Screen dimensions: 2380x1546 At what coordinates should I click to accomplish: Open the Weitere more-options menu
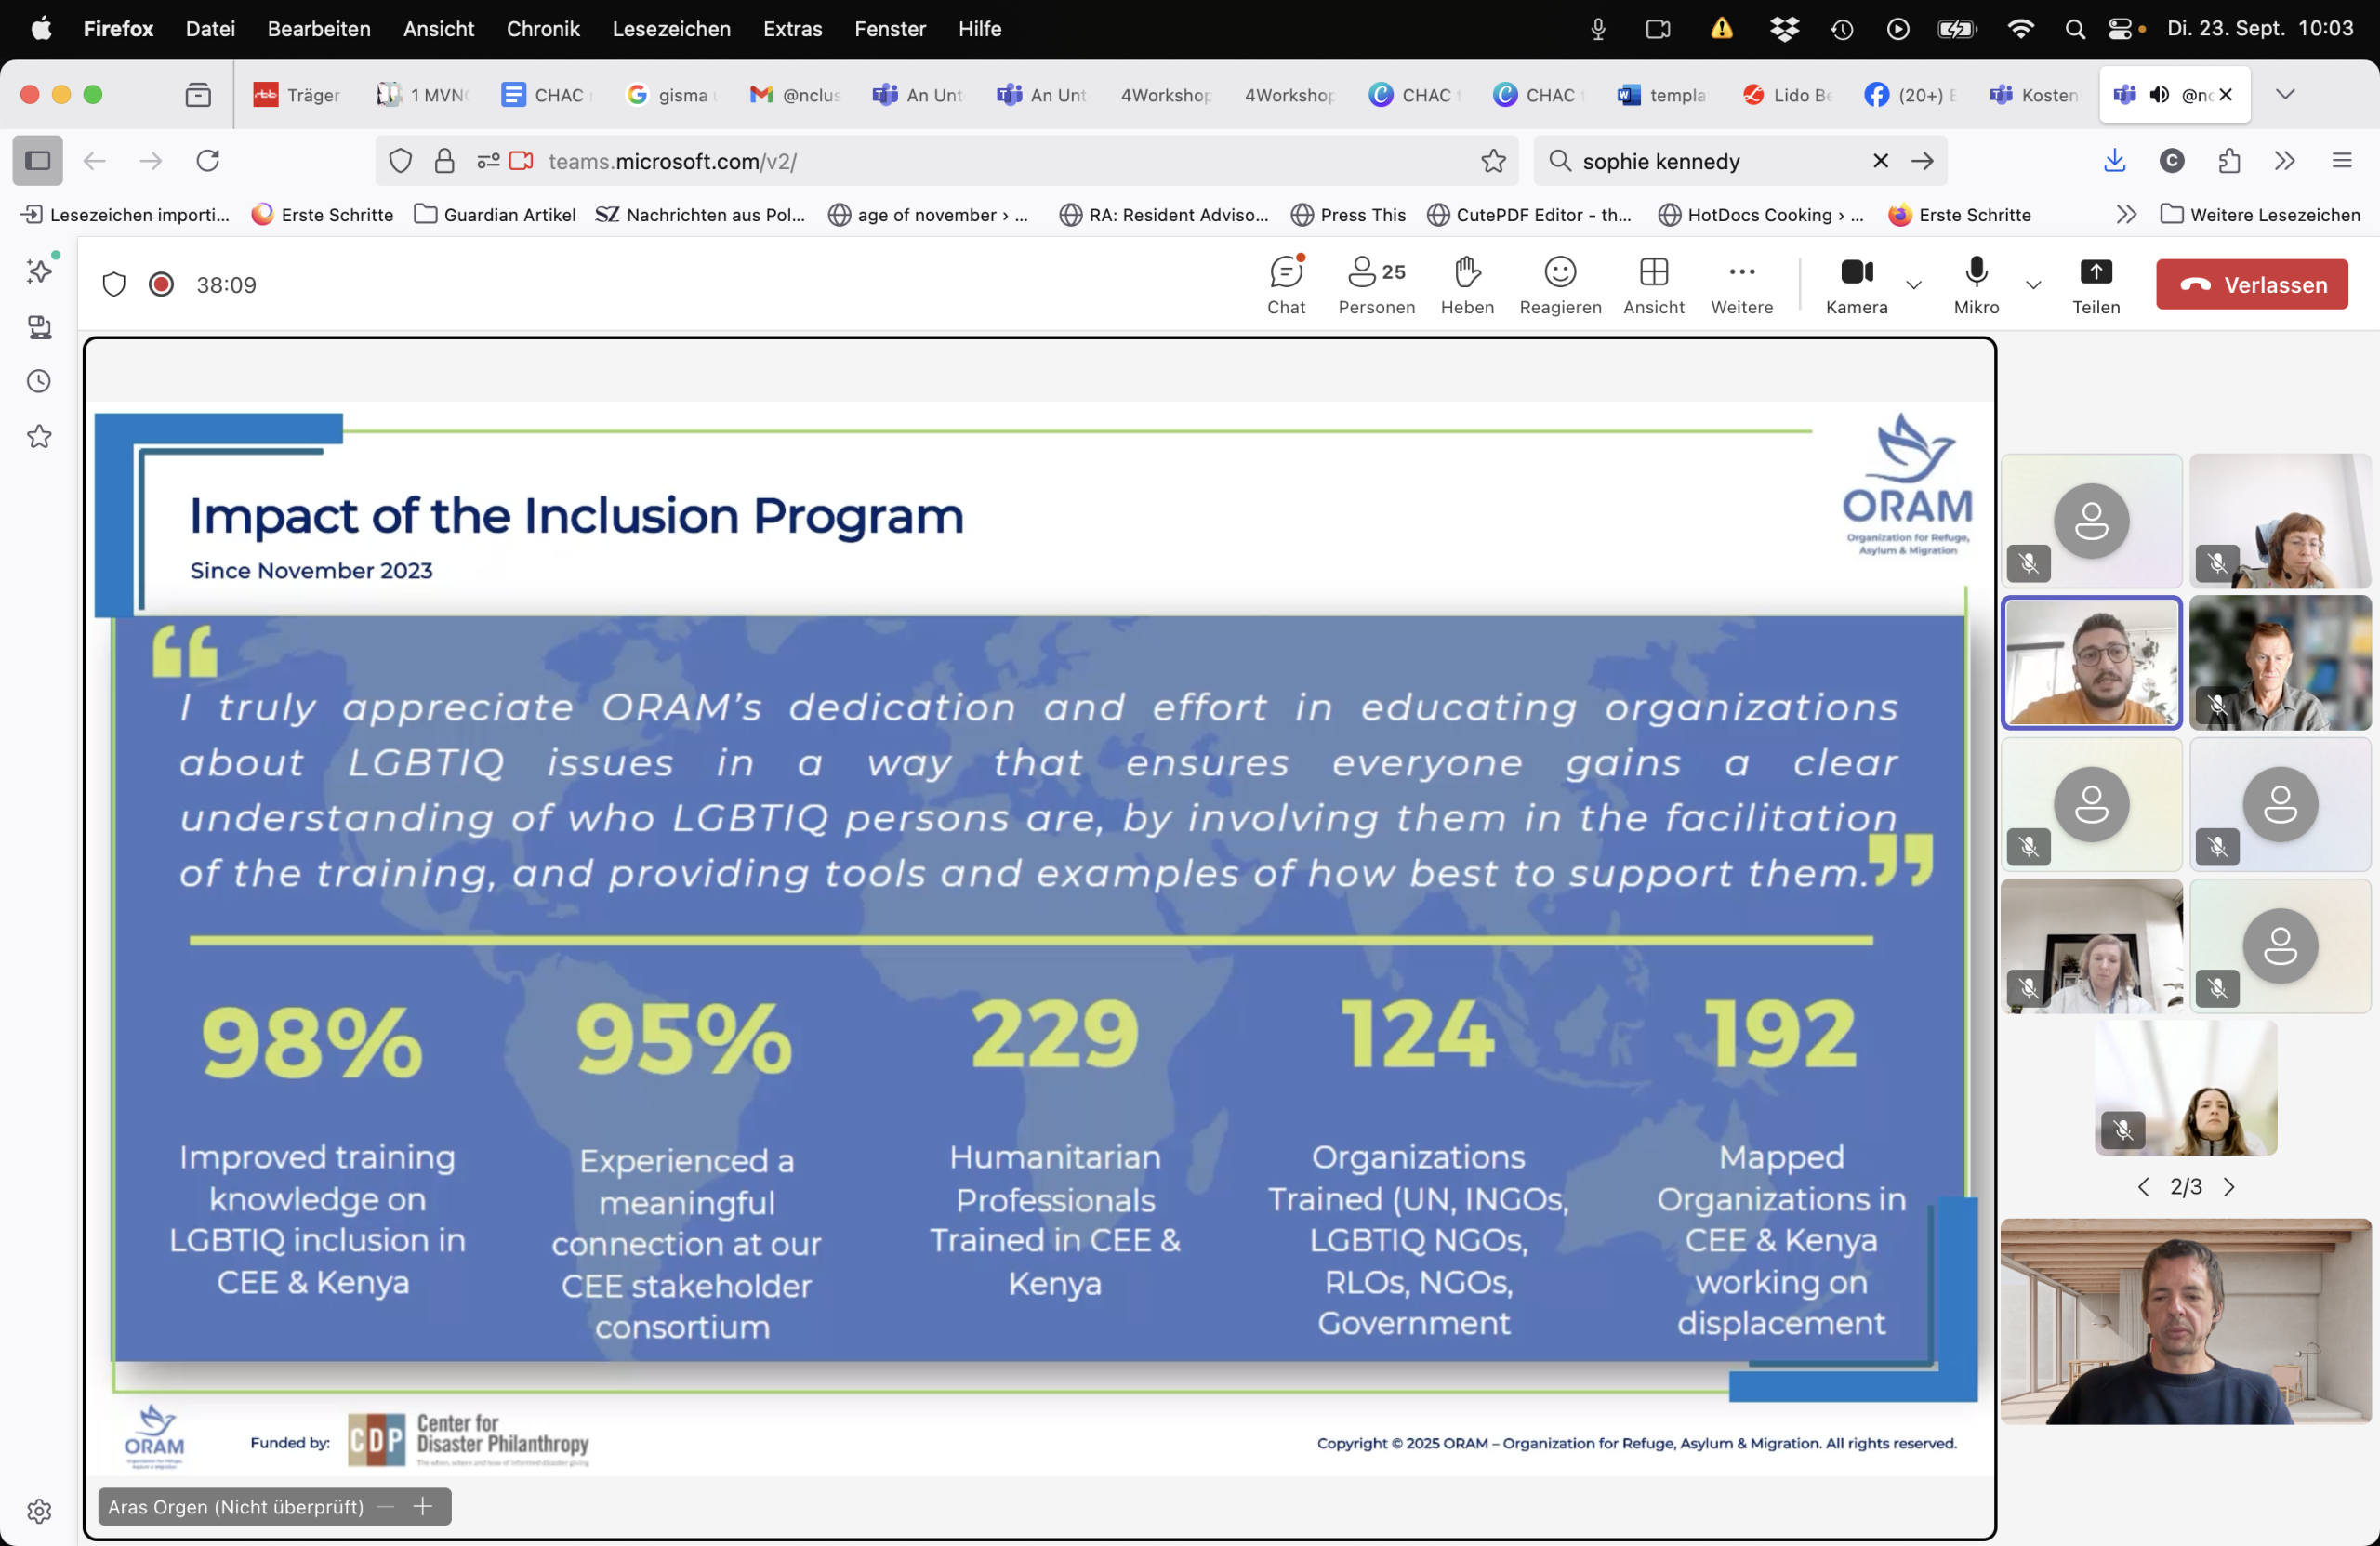coord(1741,285)
